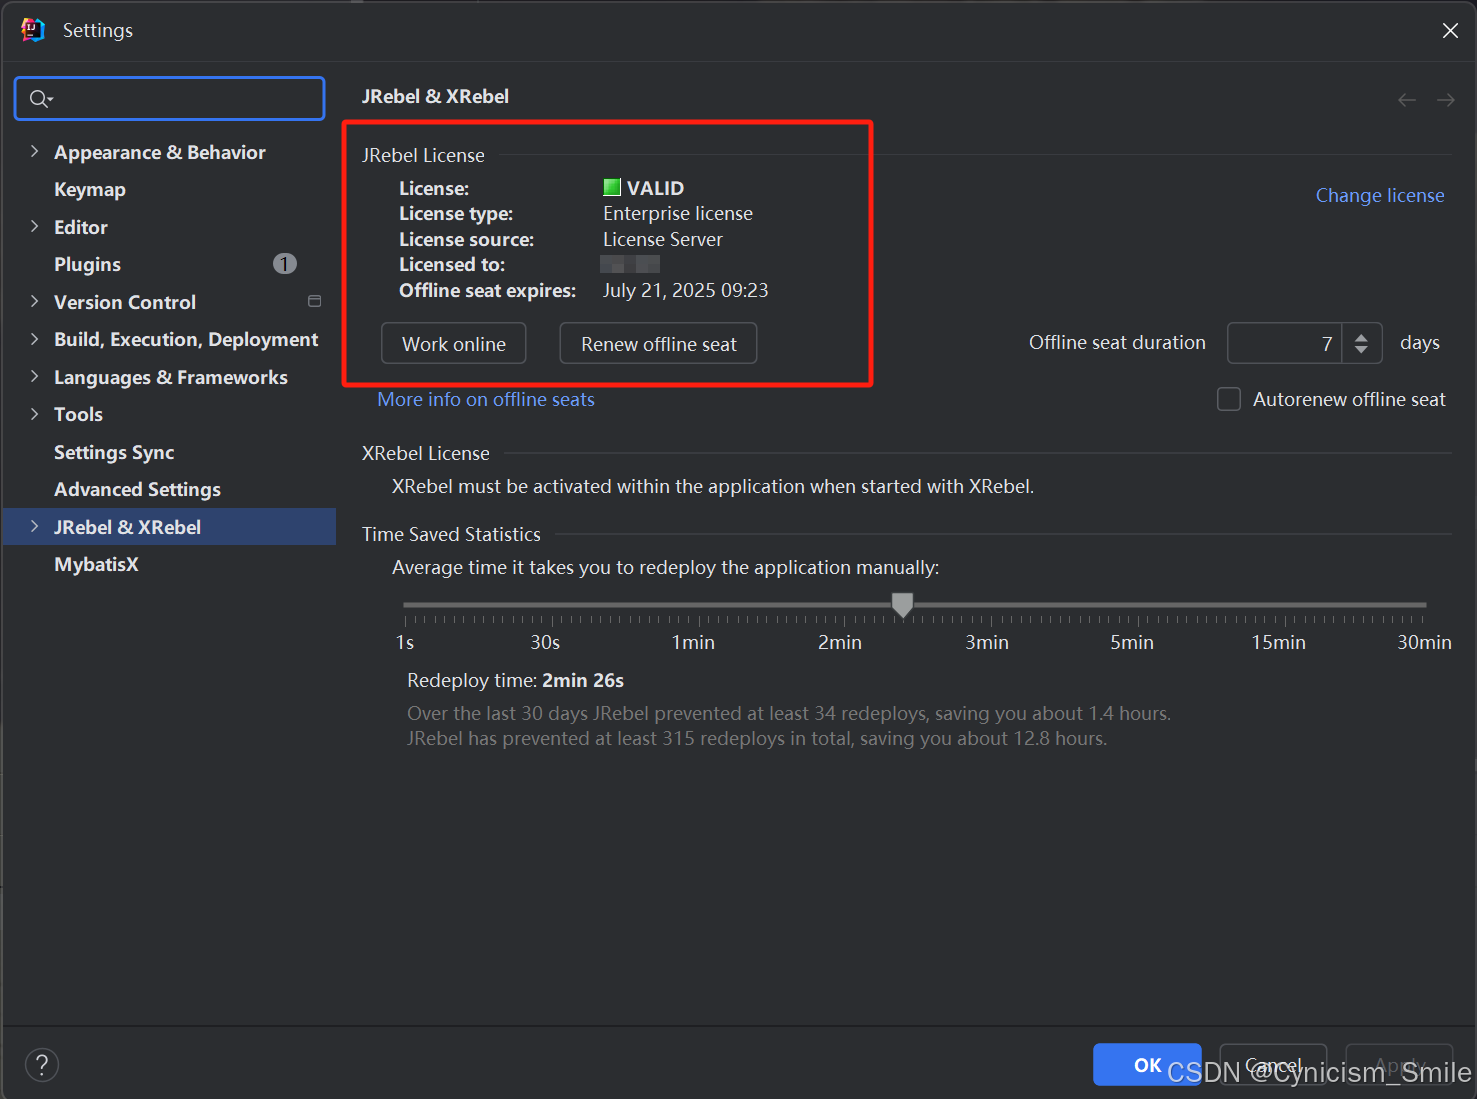
Task: Click Renew offline seat button
Action: coord(658,343)
